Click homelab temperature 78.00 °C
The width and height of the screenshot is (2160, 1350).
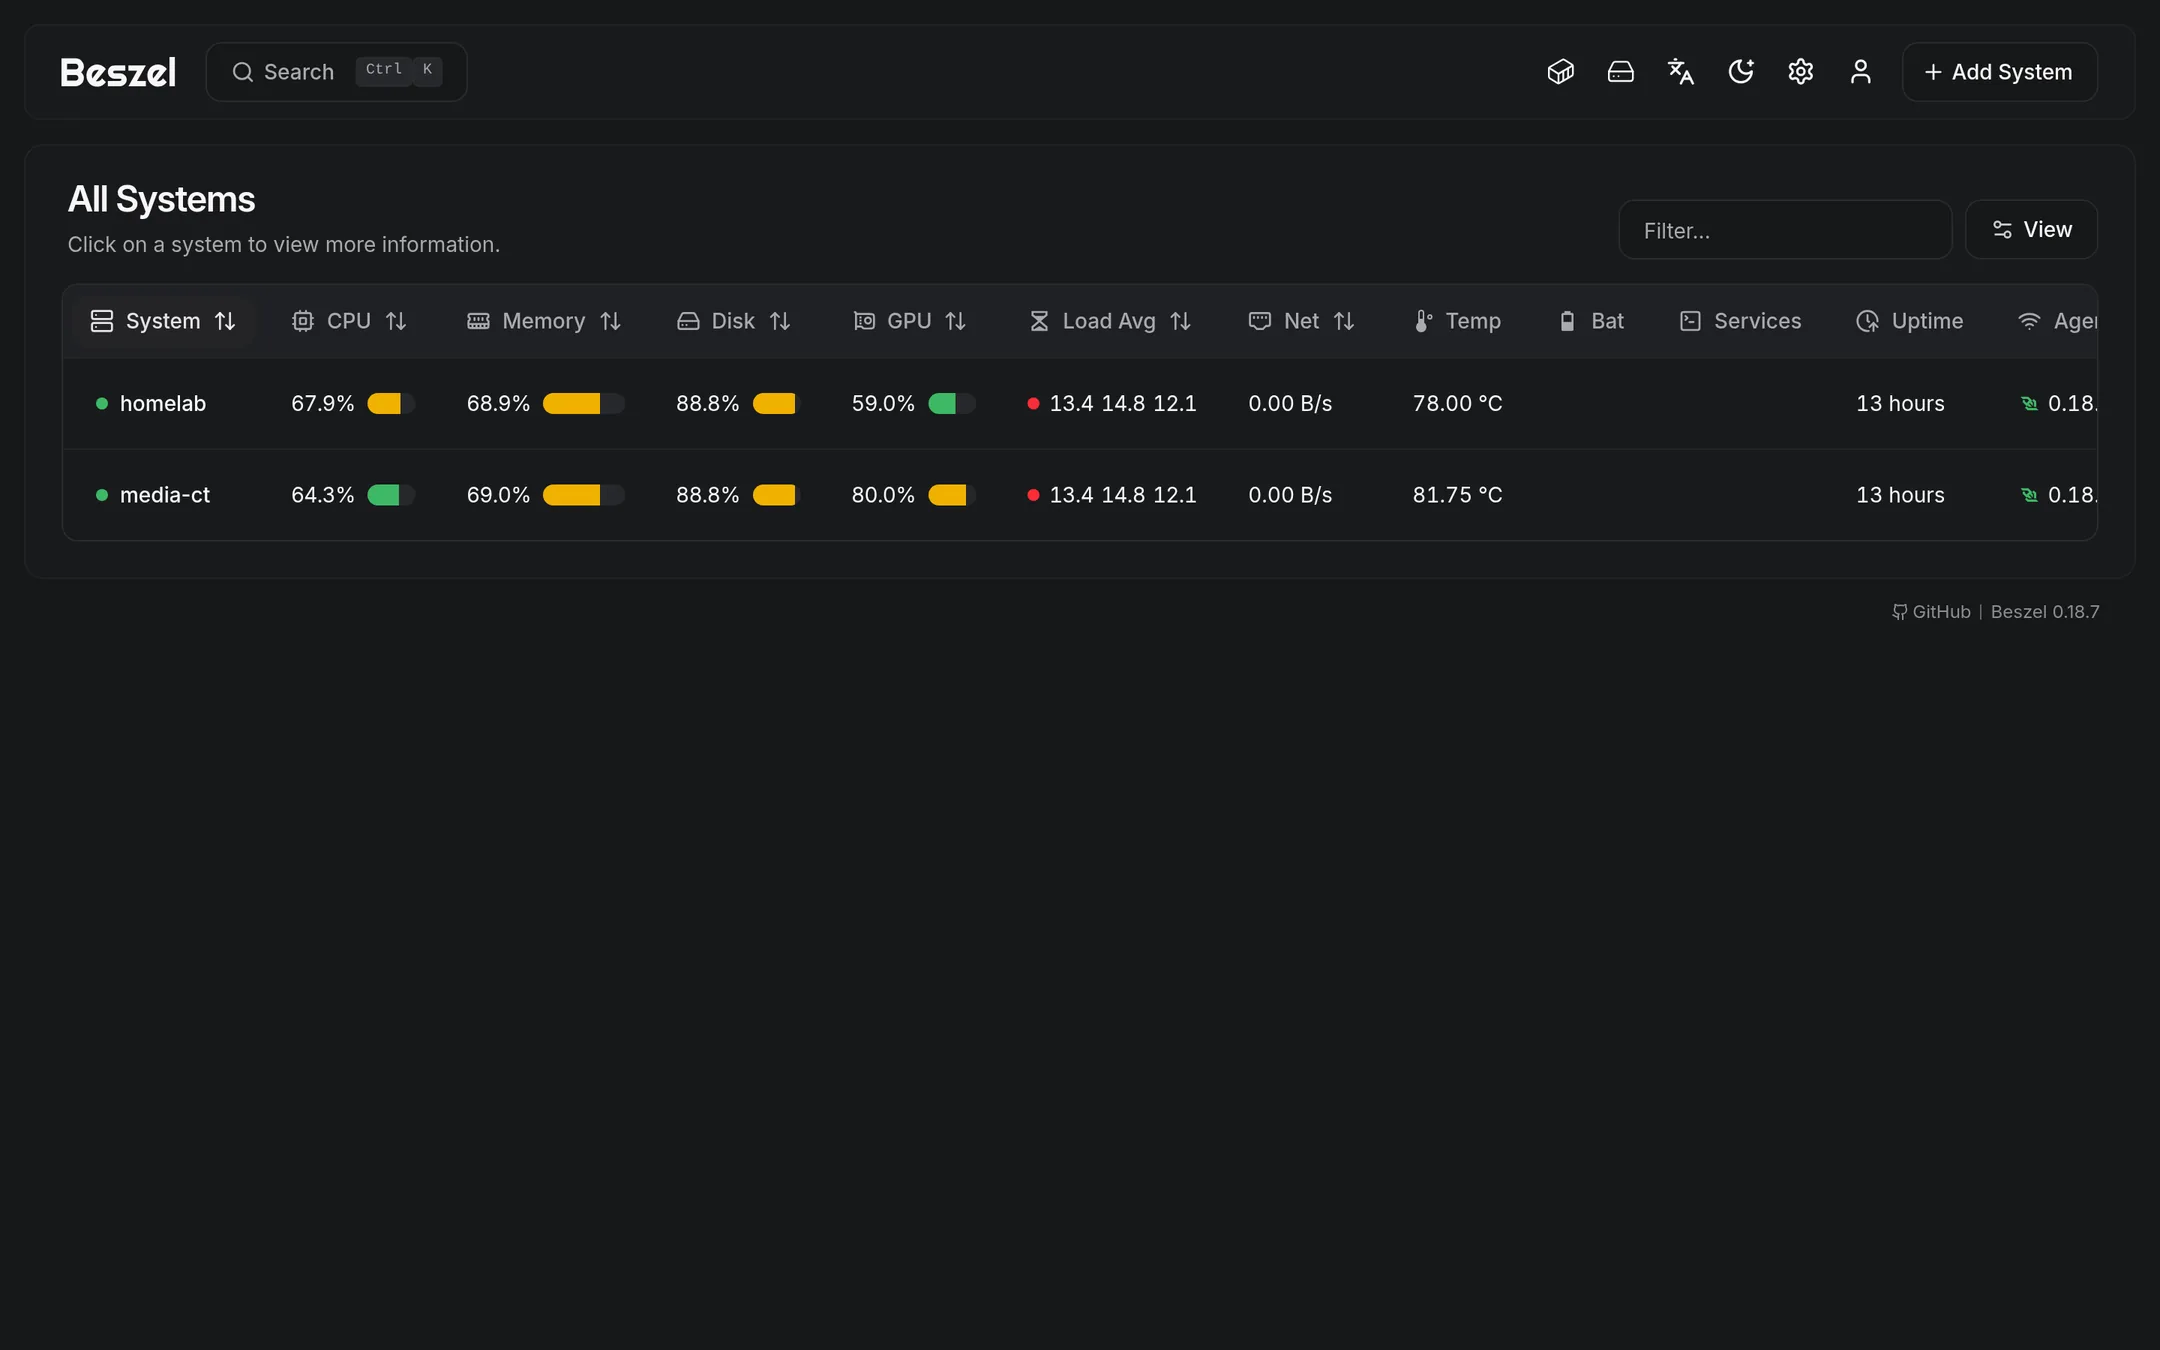pyautogui.click(x=1457, y=404)
